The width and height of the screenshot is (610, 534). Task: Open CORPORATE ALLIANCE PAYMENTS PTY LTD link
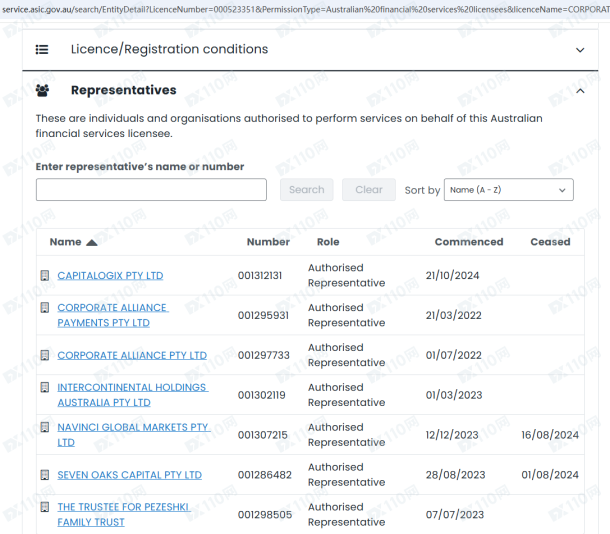pyautogui.click(x=113, y=315)
